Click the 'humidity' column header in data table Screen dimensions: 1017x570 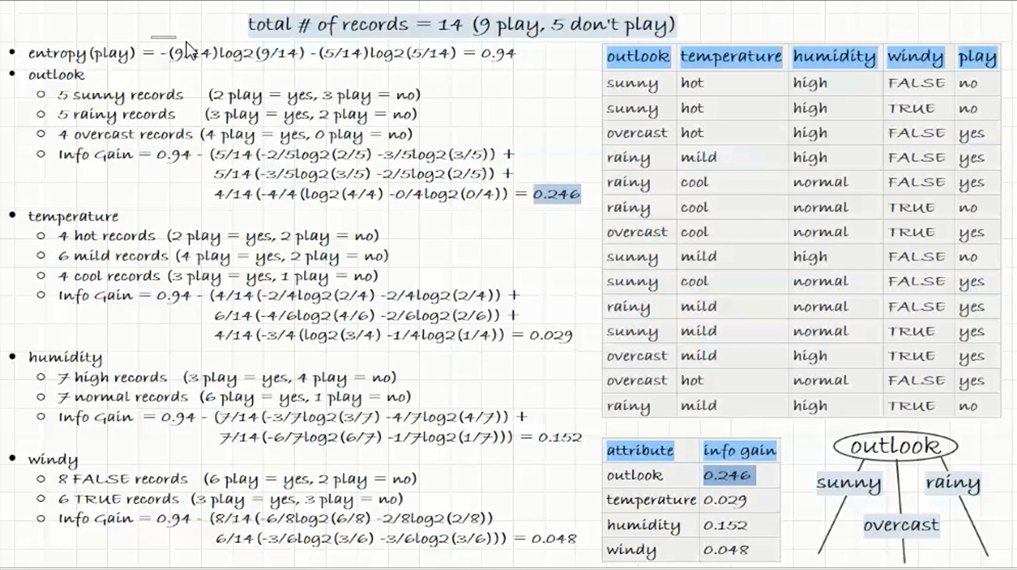(x=834, y=57)
